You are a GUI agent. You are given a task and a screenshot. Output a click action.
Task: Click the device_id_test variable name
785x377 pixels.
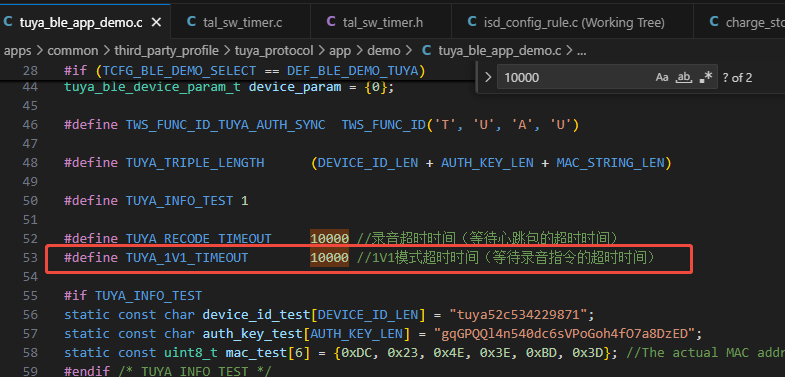tap(256, 314)
